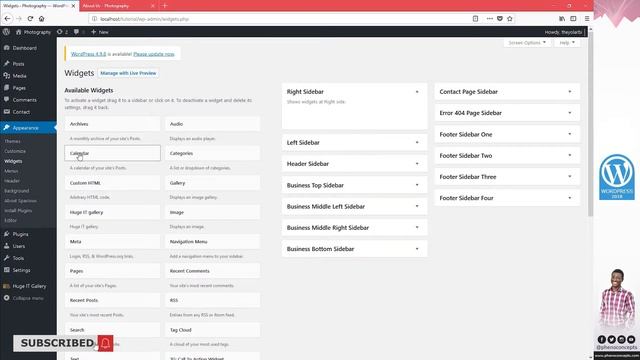Image resolution: width=640 pixels, height=360 pixels.
Task: Open the Pocket save icon
Action: [x=500, y=19]
